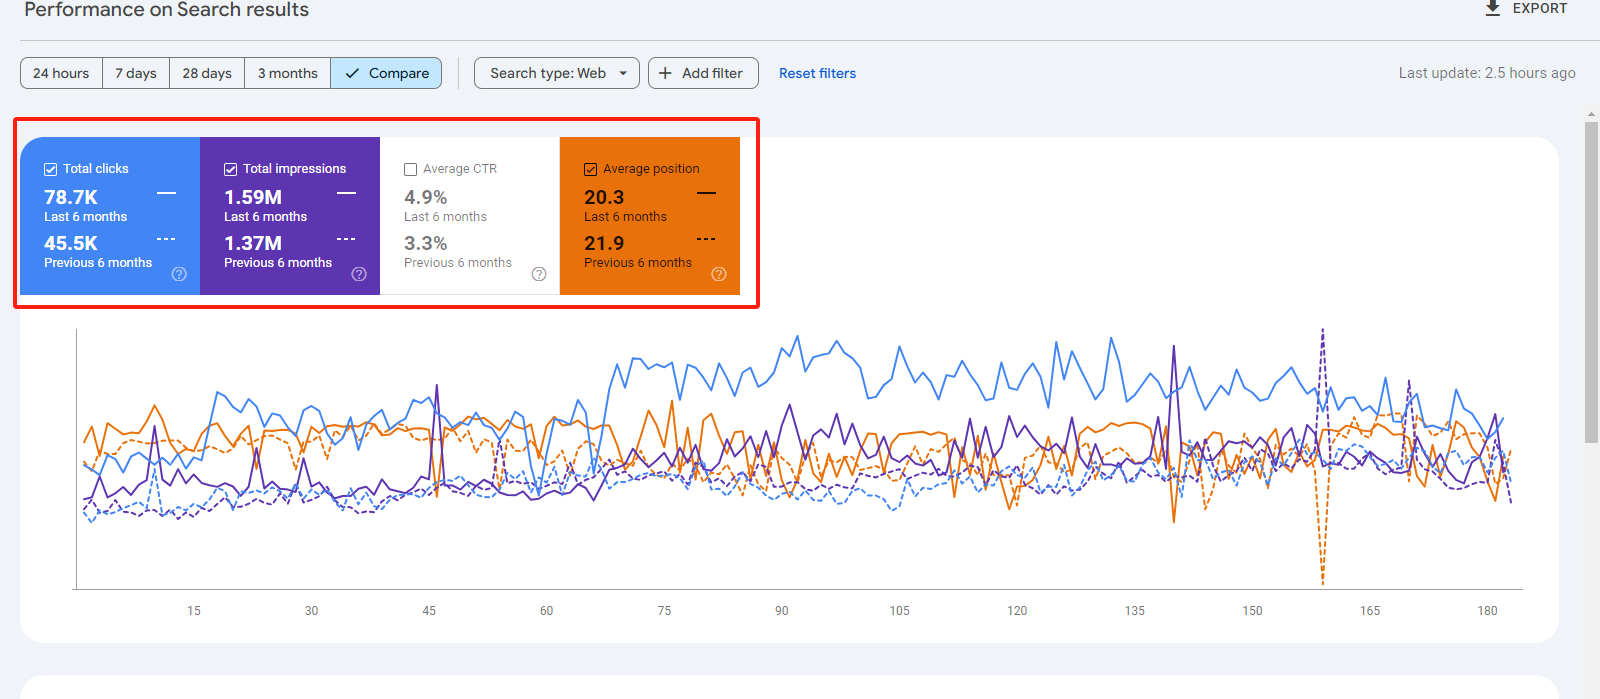1600x699 pixels.
Task: Click the Reset filters link
Action: [x=817, y=73]
